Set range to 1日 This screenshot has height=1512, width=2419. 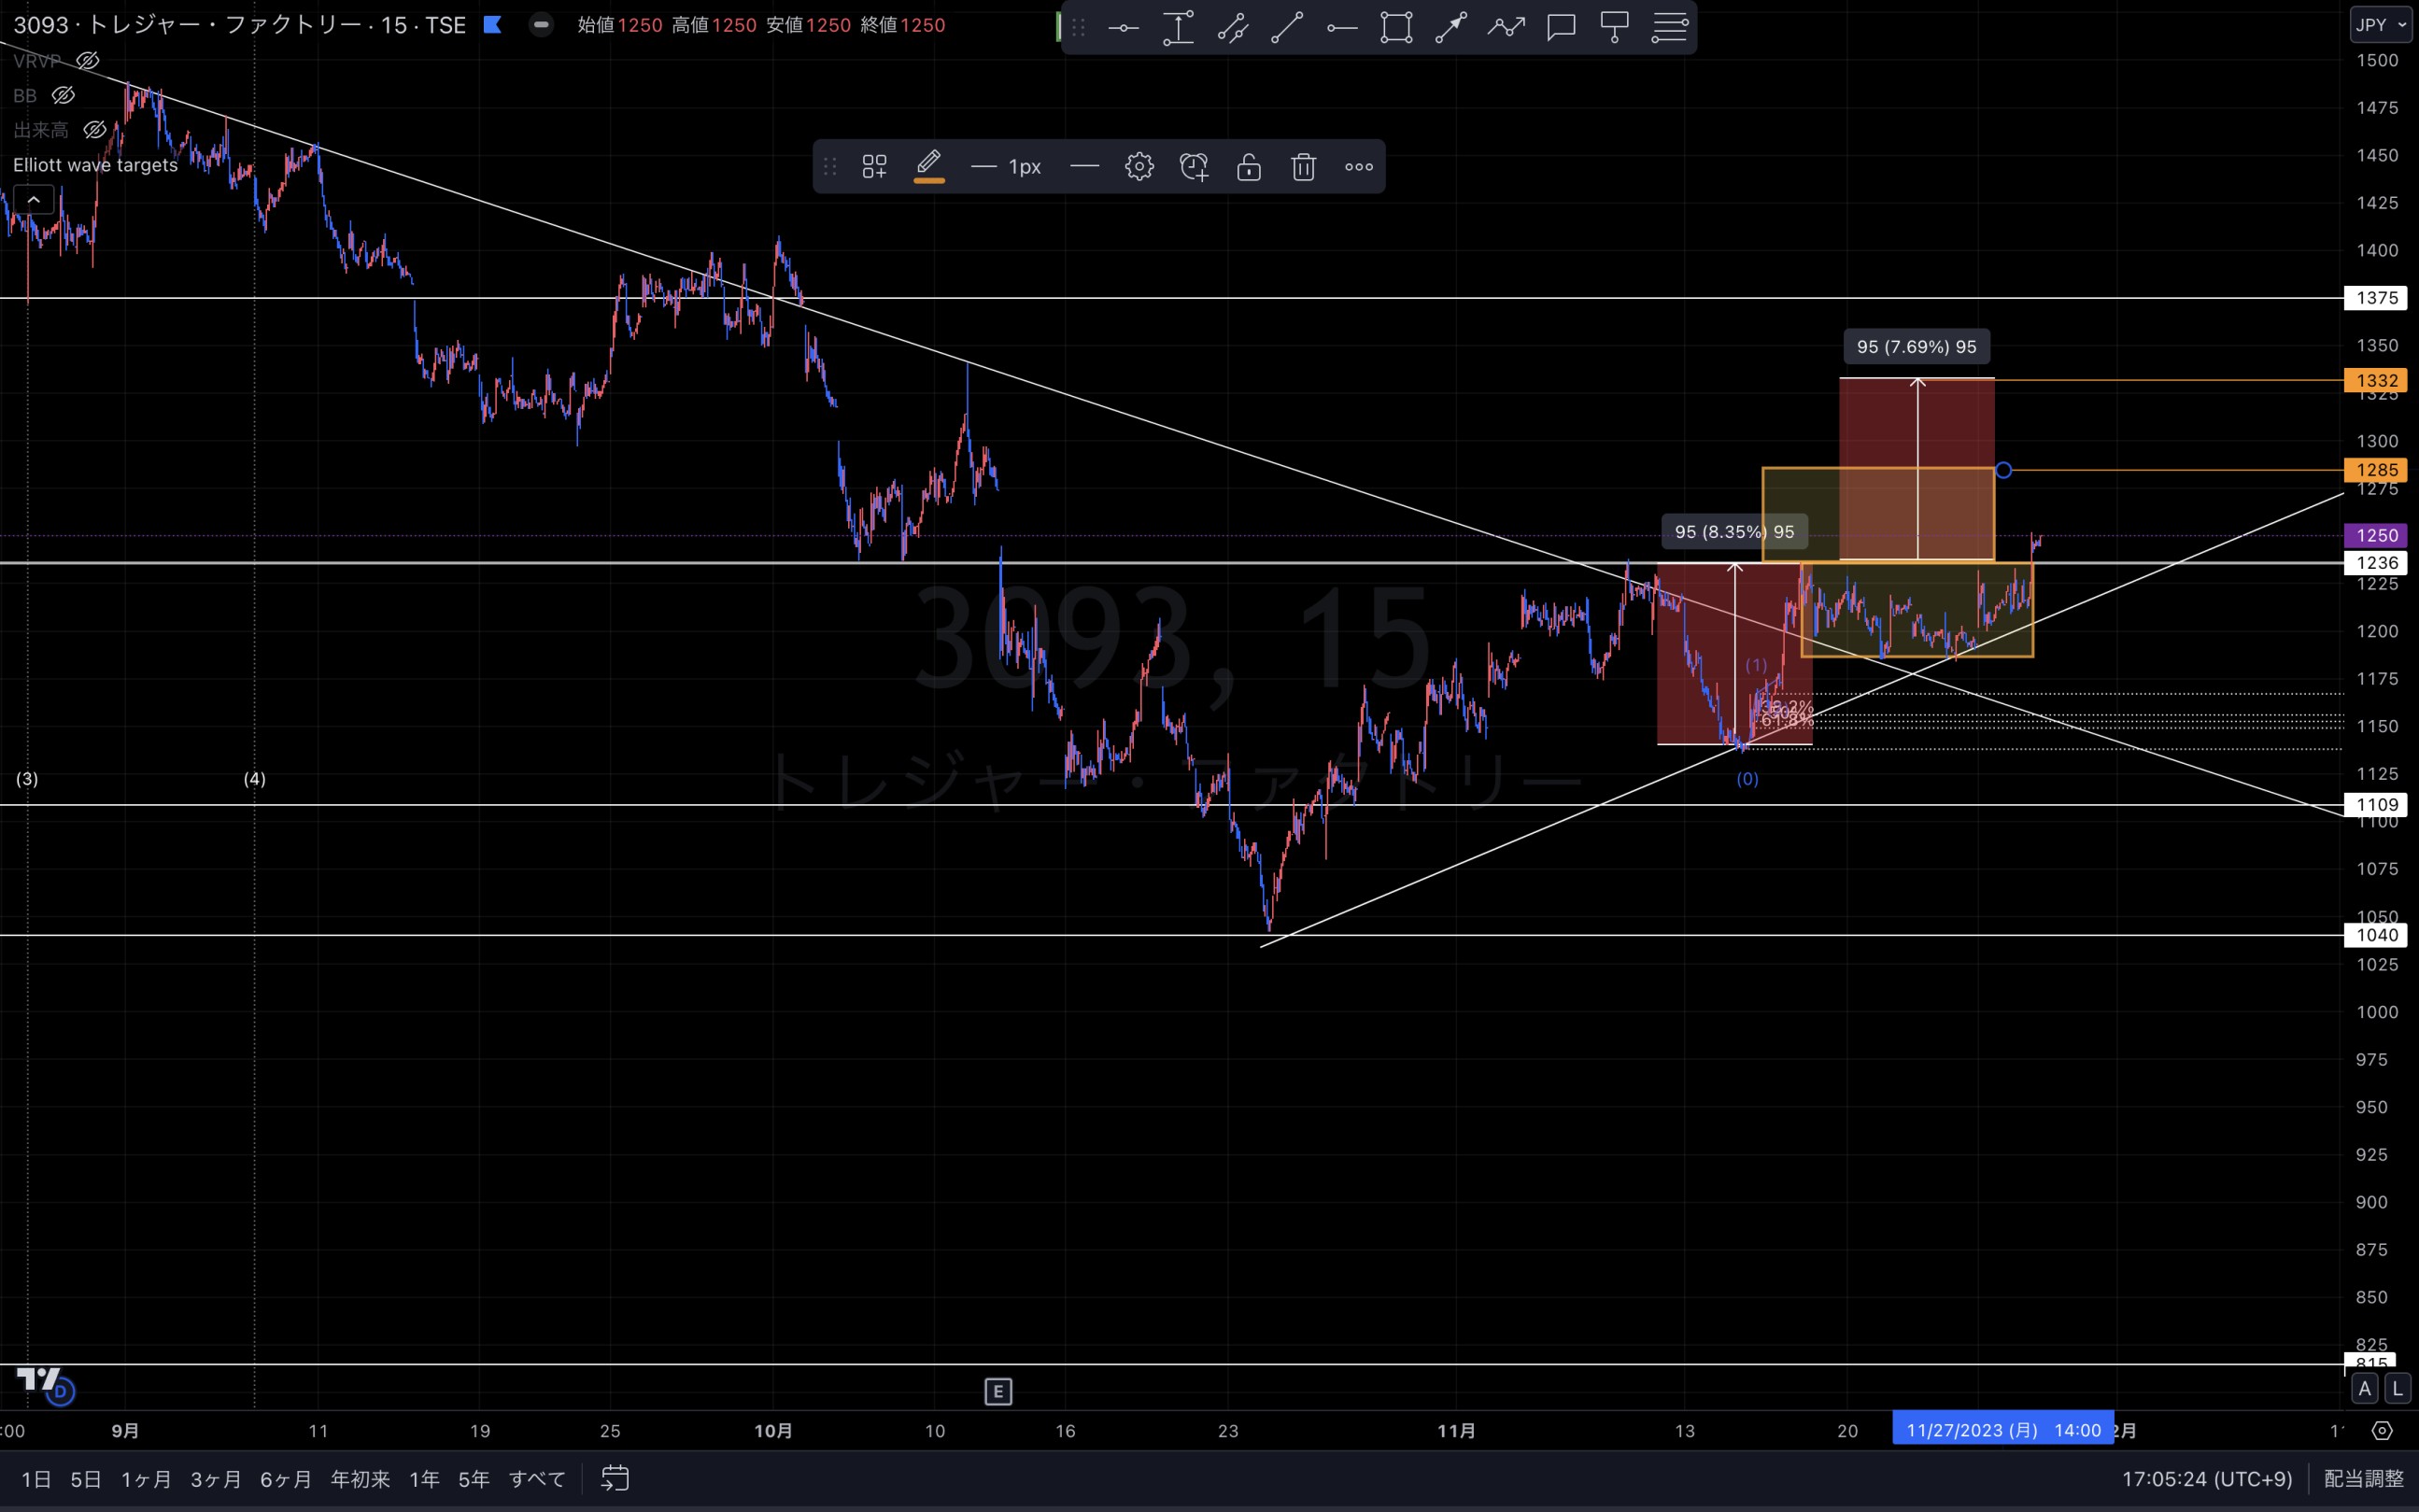click(x=36, y=1479)
